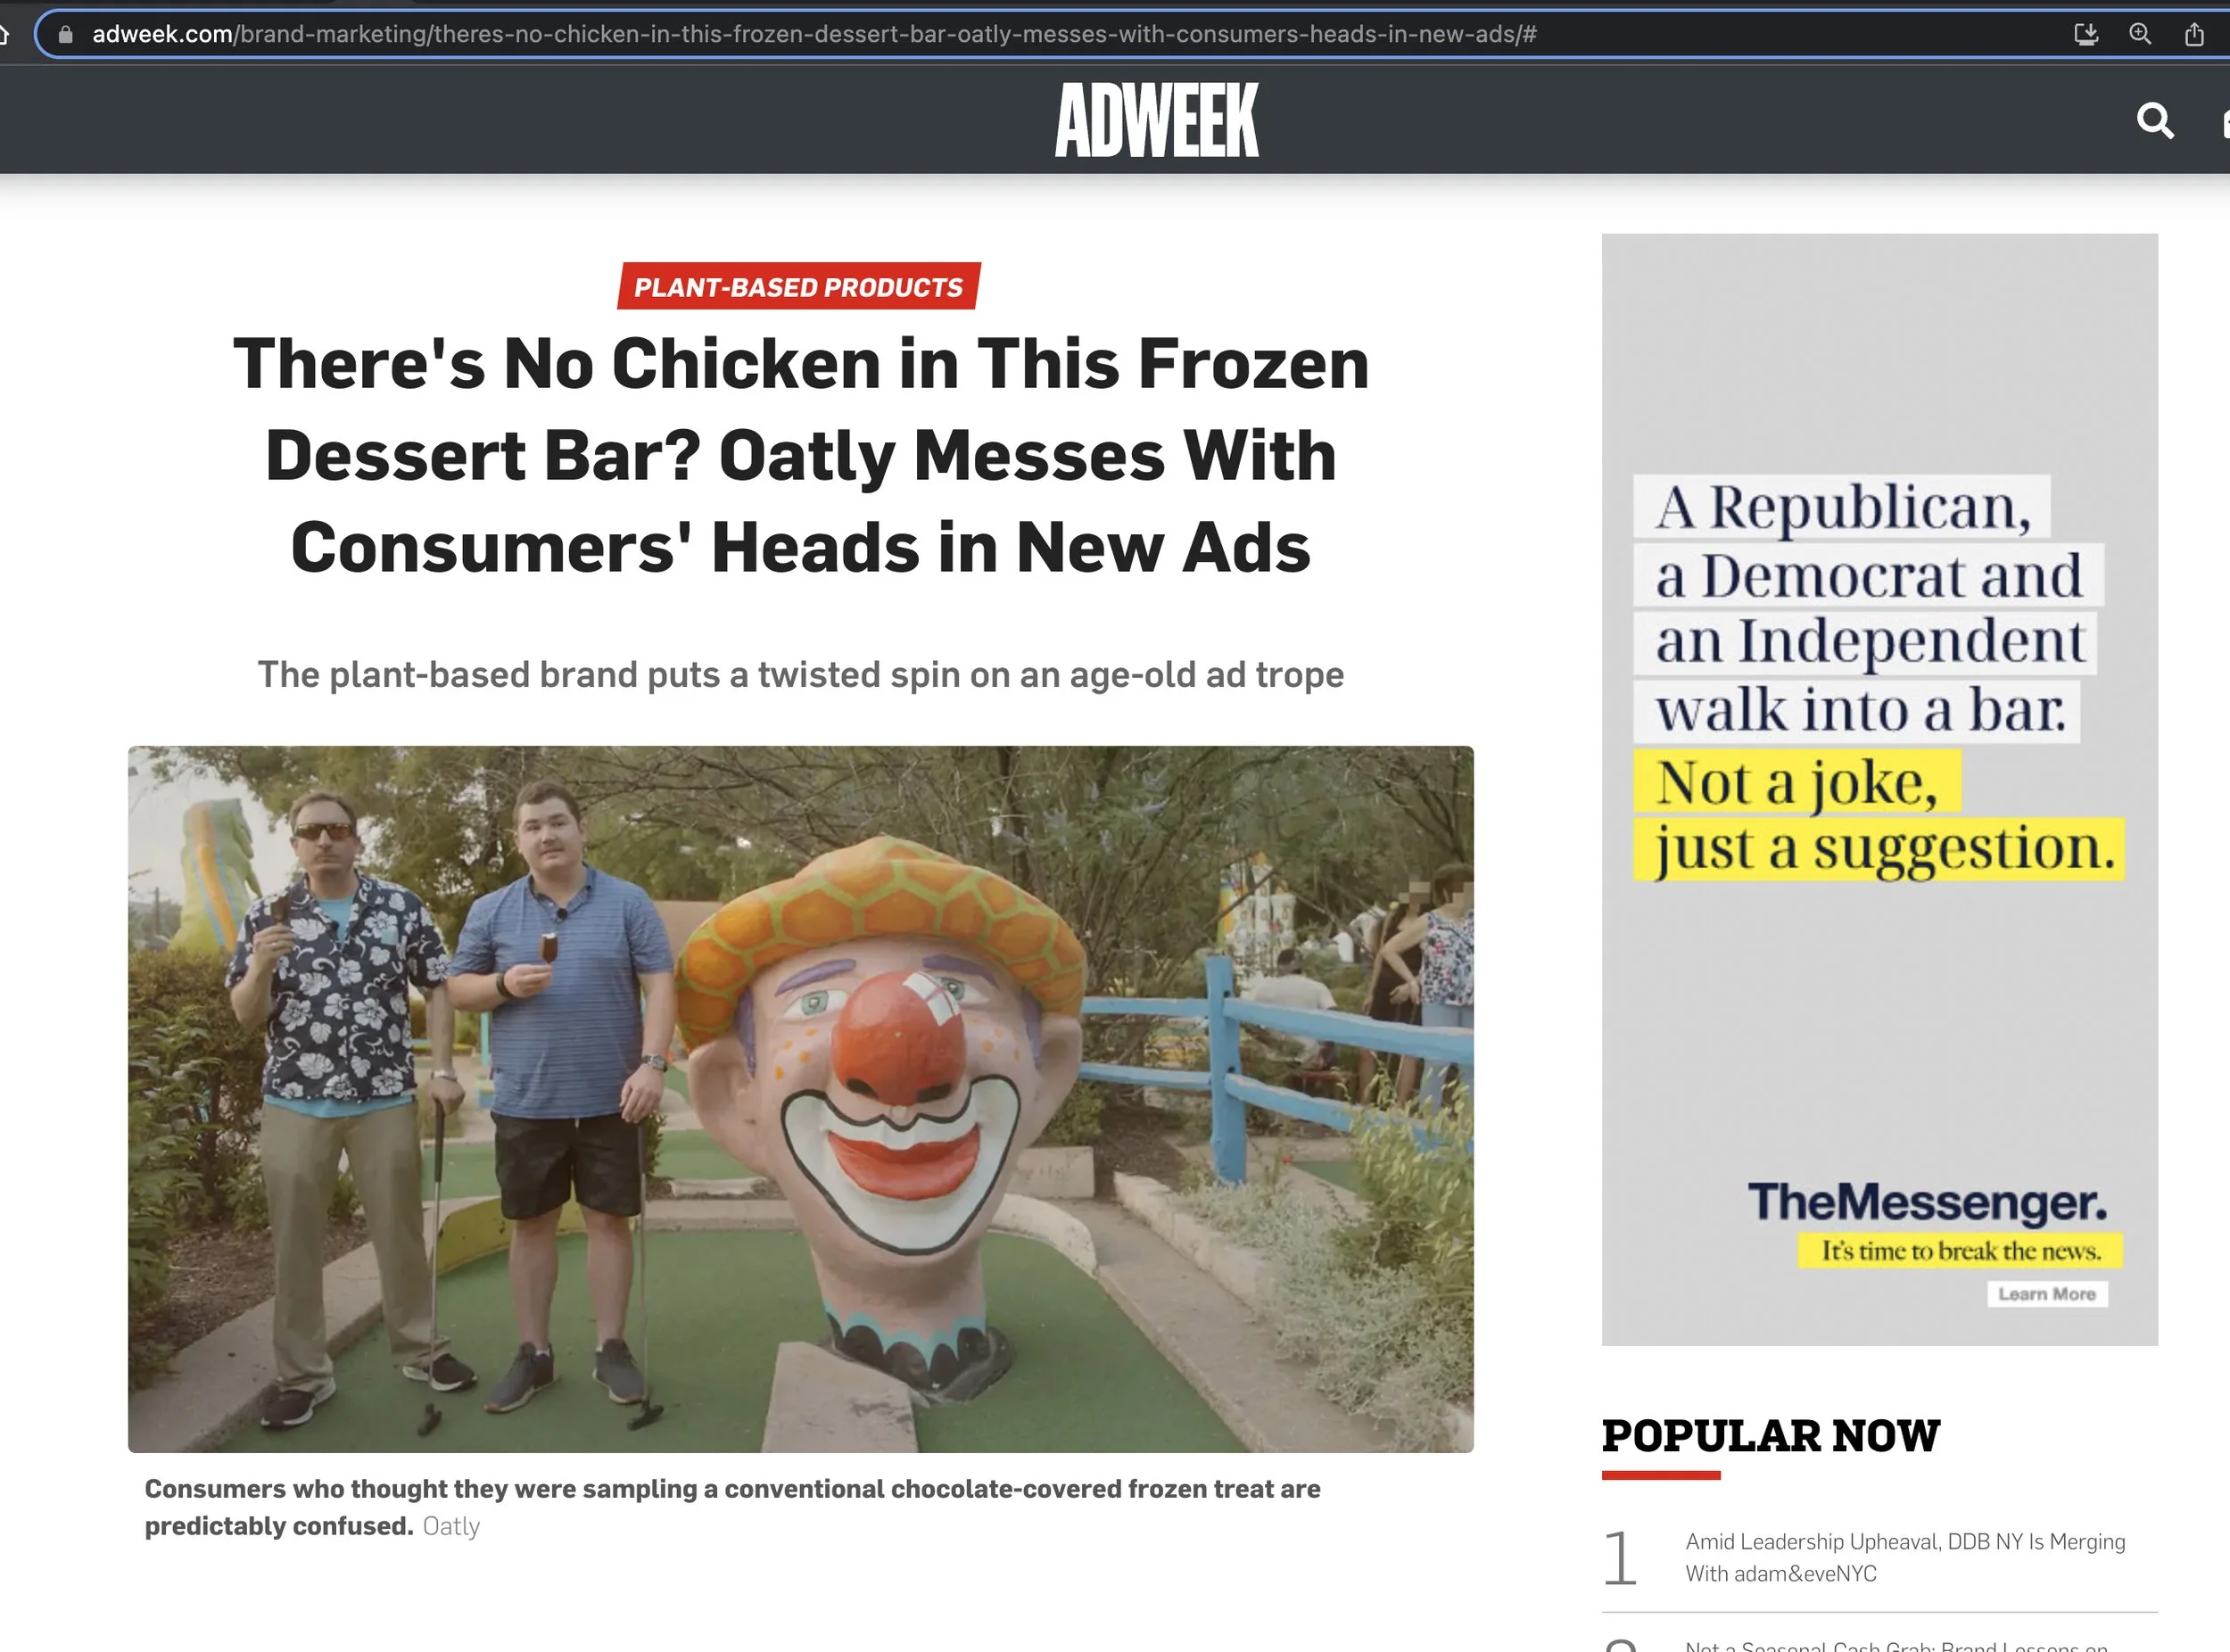
Task: Click TheMessenger logo in the sidebar ad
Action: tap(1927, 1201)
